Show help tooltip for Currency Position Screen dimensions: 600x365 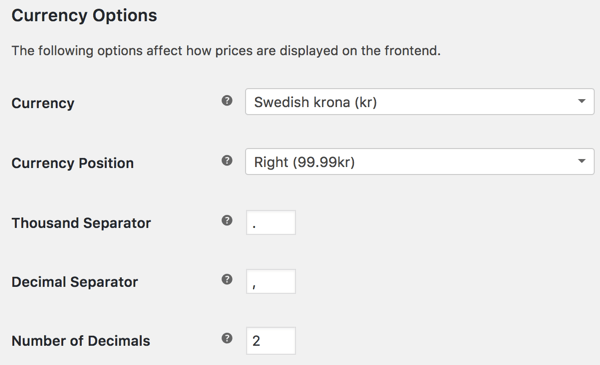[x=227, y=160]
